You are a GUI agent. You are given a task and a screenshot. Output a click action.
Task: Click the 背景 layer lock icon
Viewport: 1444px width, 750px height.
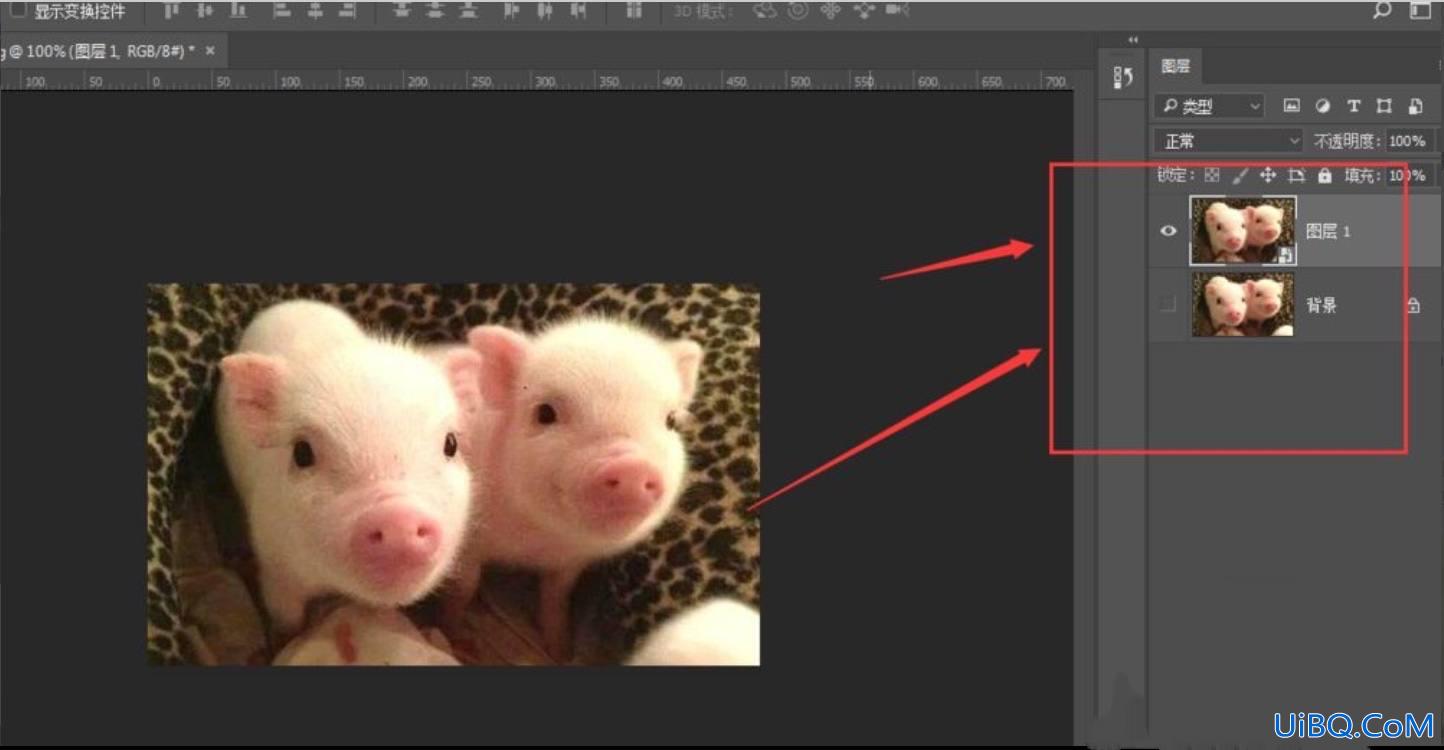[x=1413, y=305]
